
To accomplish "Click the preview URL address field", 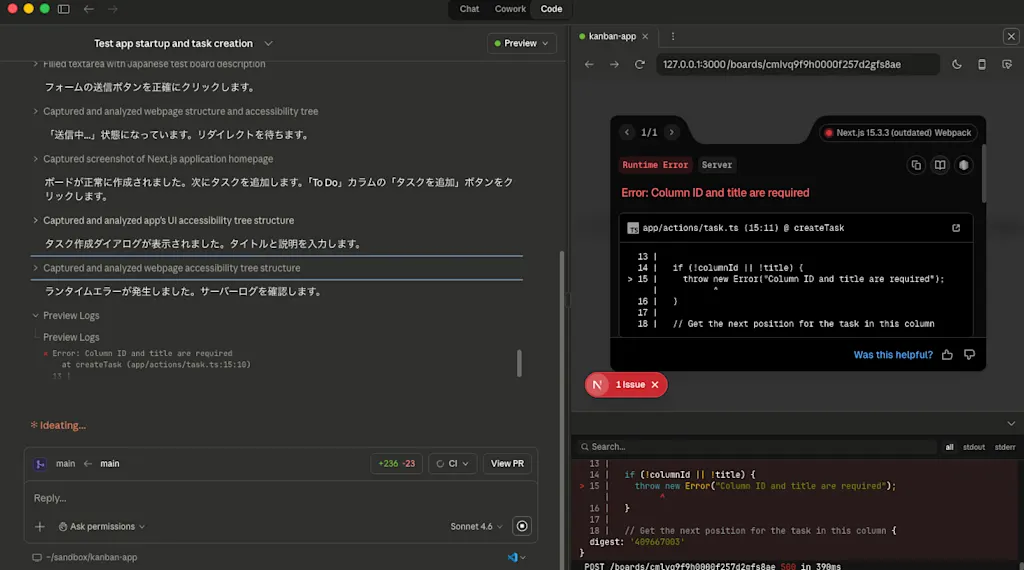I will (797, 65).
